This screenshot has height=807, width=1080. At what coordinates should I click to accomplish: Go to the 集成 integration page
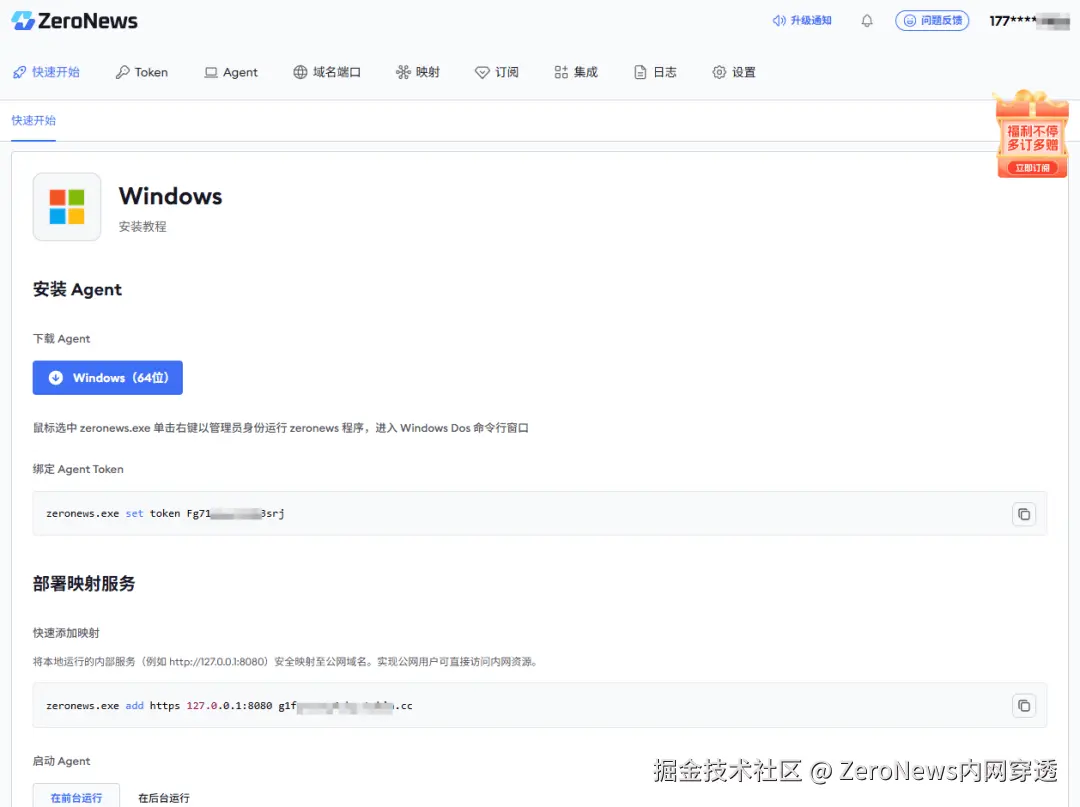(576, 72)
